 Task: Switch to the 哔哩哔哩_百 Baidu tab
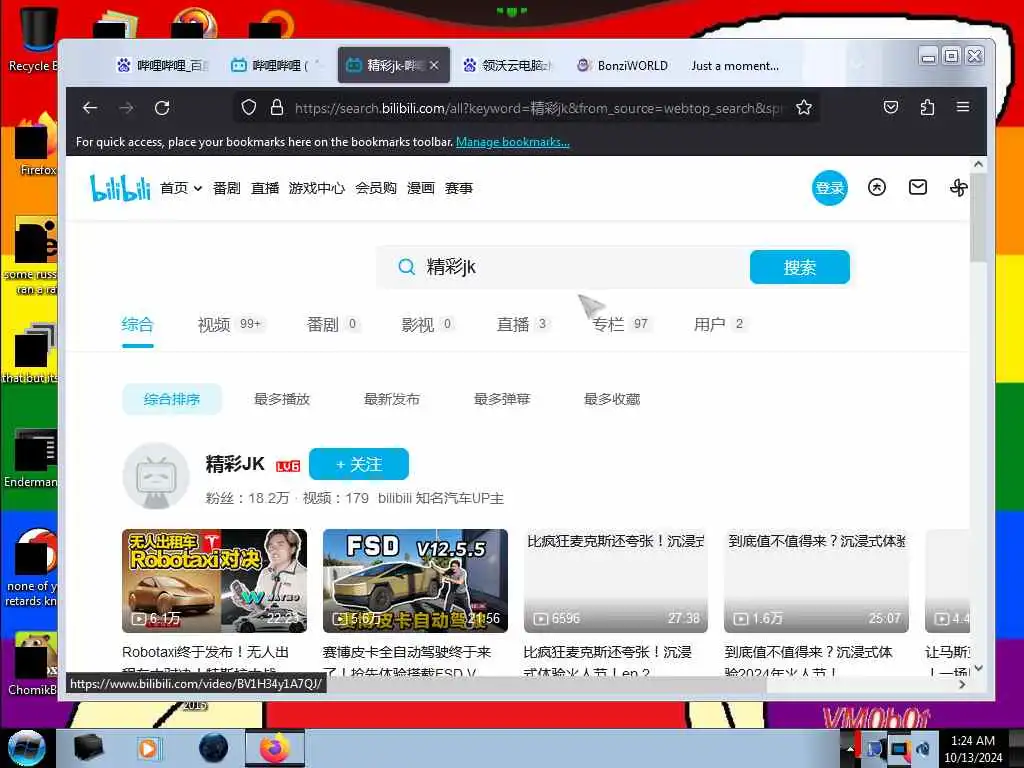[x=163, y=65]
